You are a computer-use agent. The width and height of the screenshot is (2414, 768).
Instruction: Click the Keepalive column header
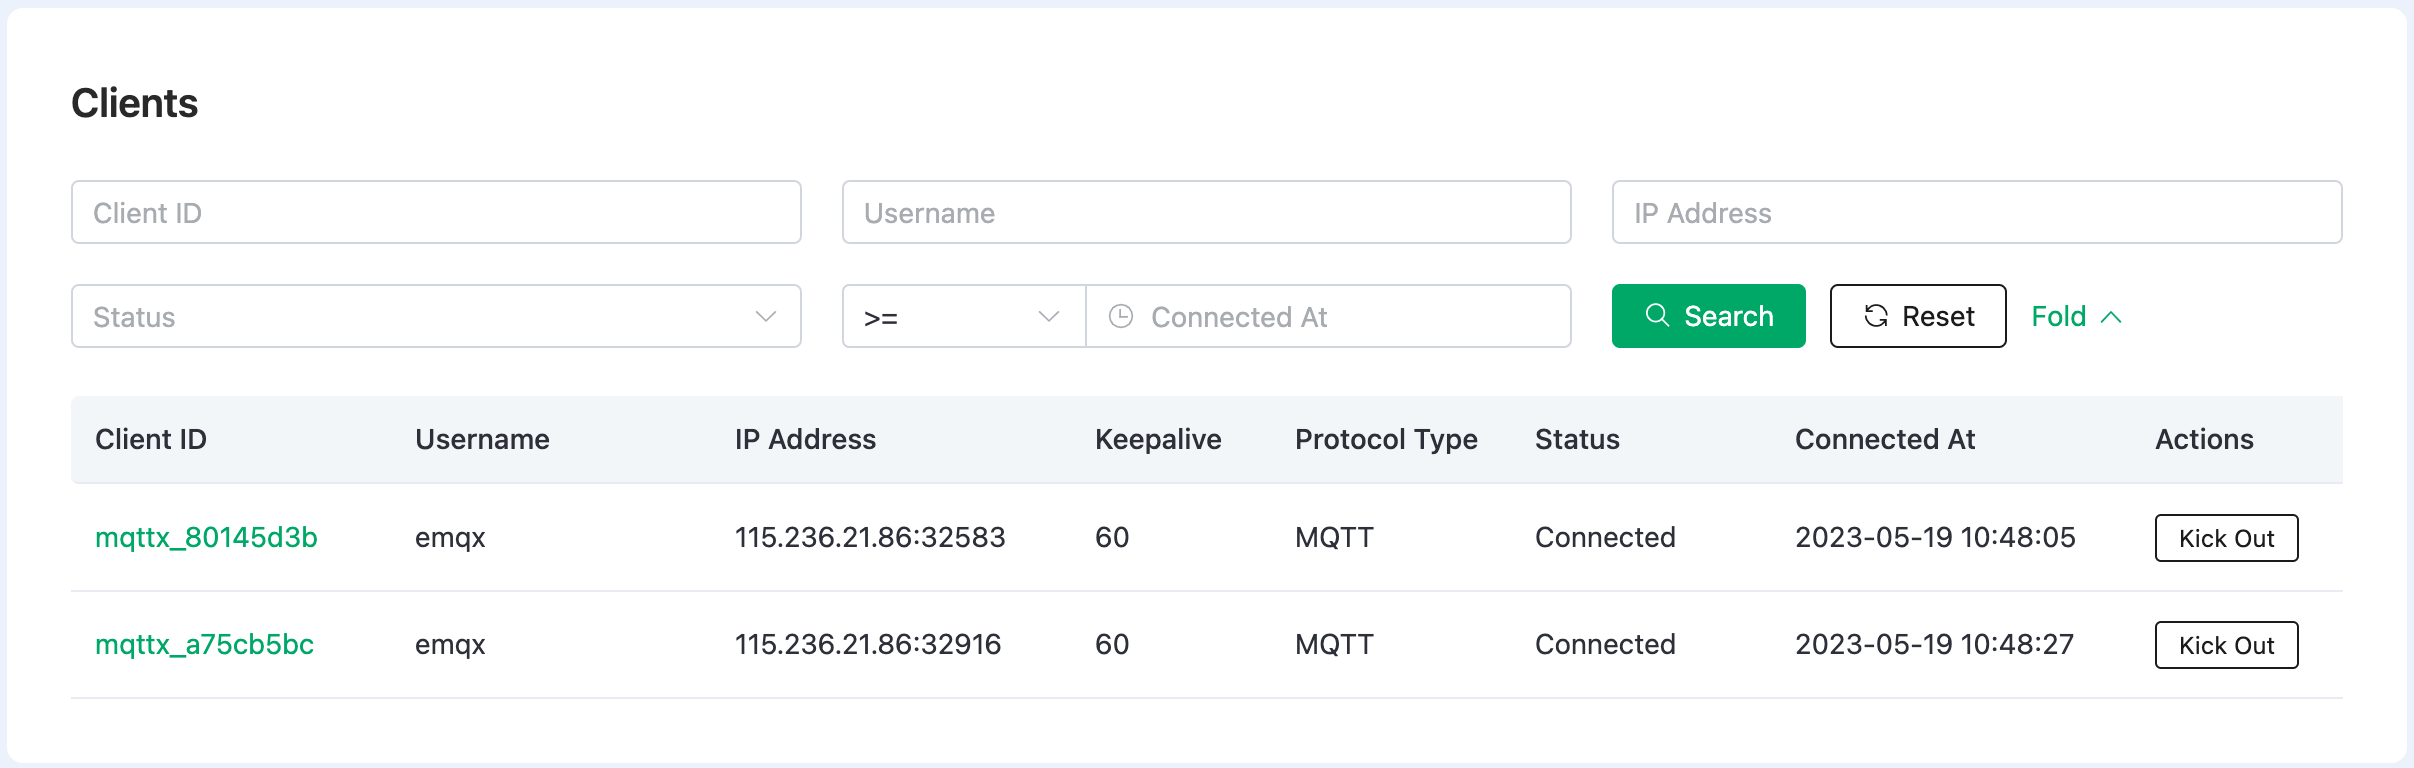(x=1158, y=439)
